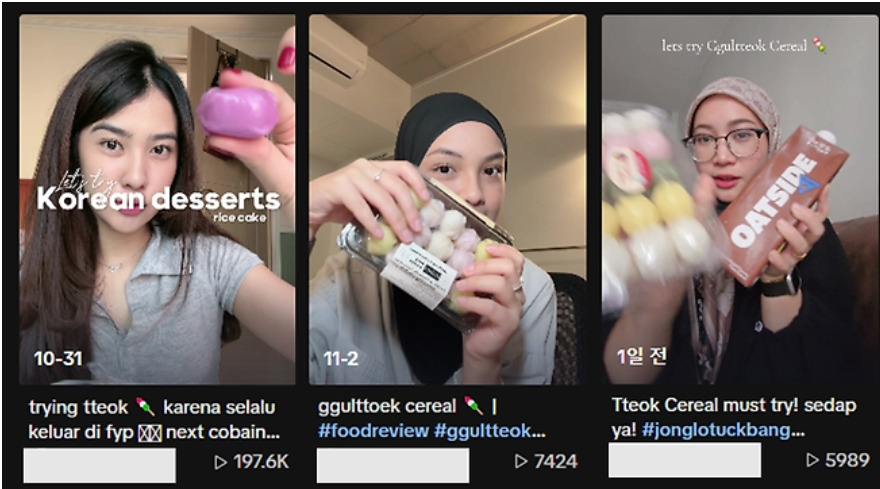Open the Korean desserts rice cake video
Viewport: 880px width, 489px height.
click(157, 199)
